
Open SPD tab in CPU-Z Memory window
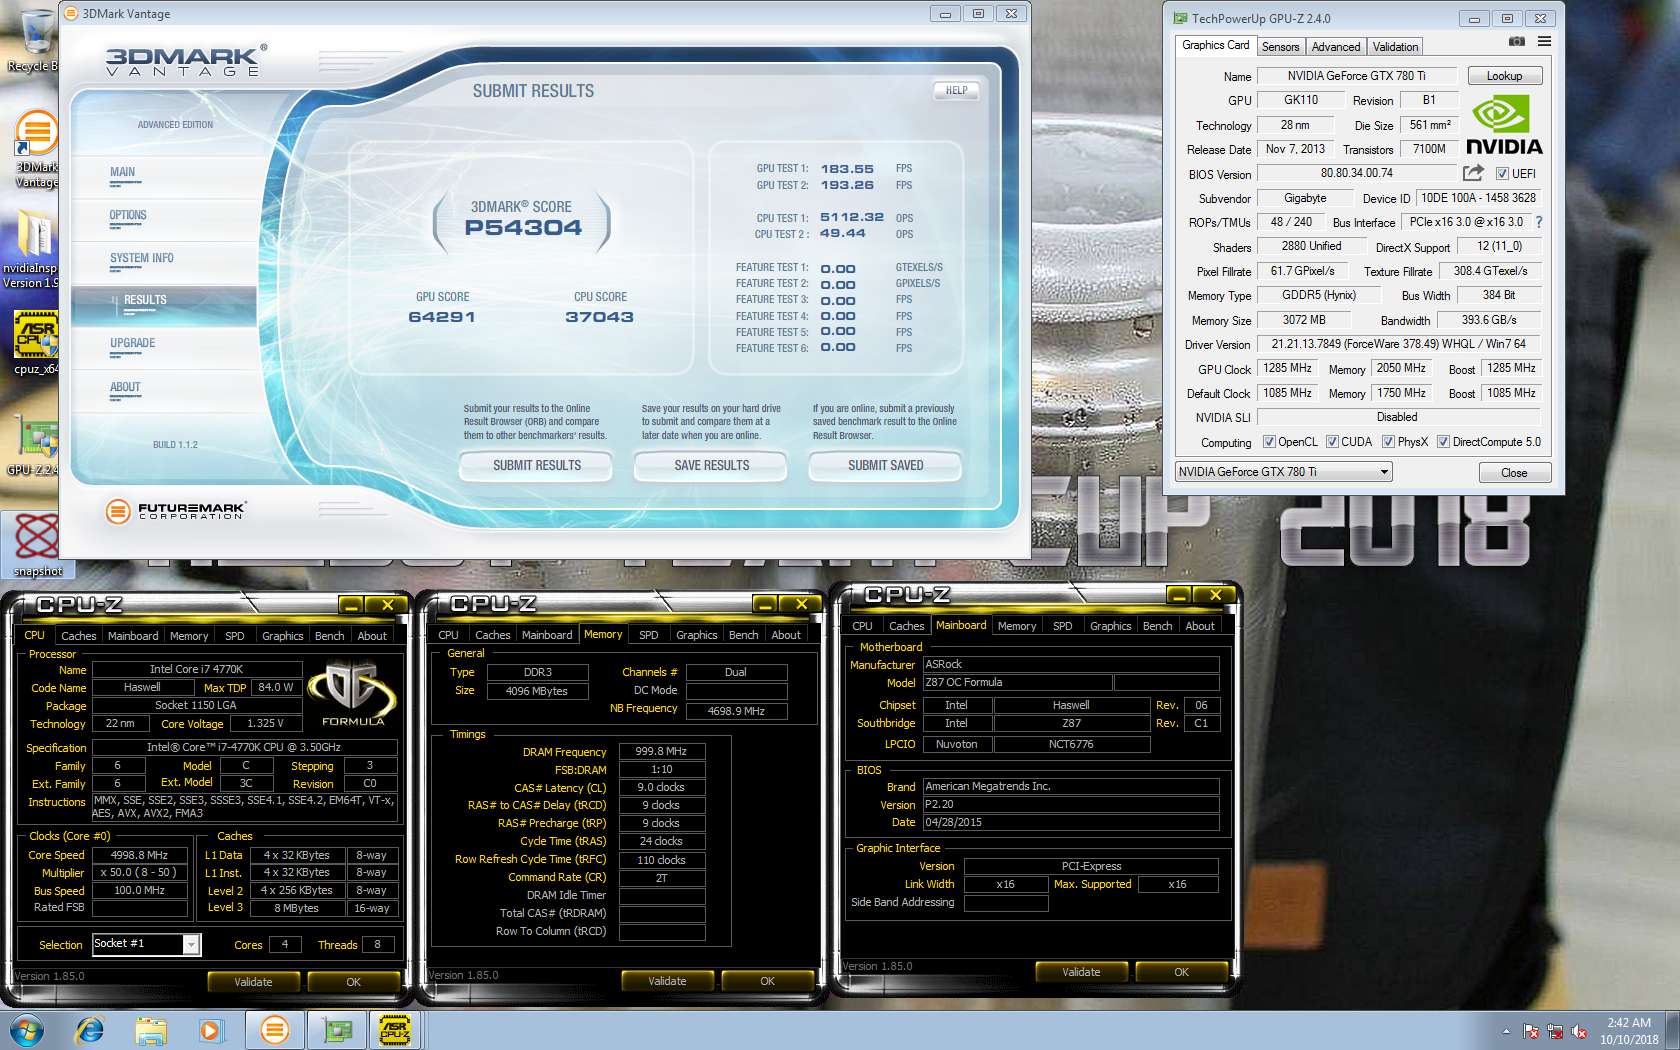(649, 635)
